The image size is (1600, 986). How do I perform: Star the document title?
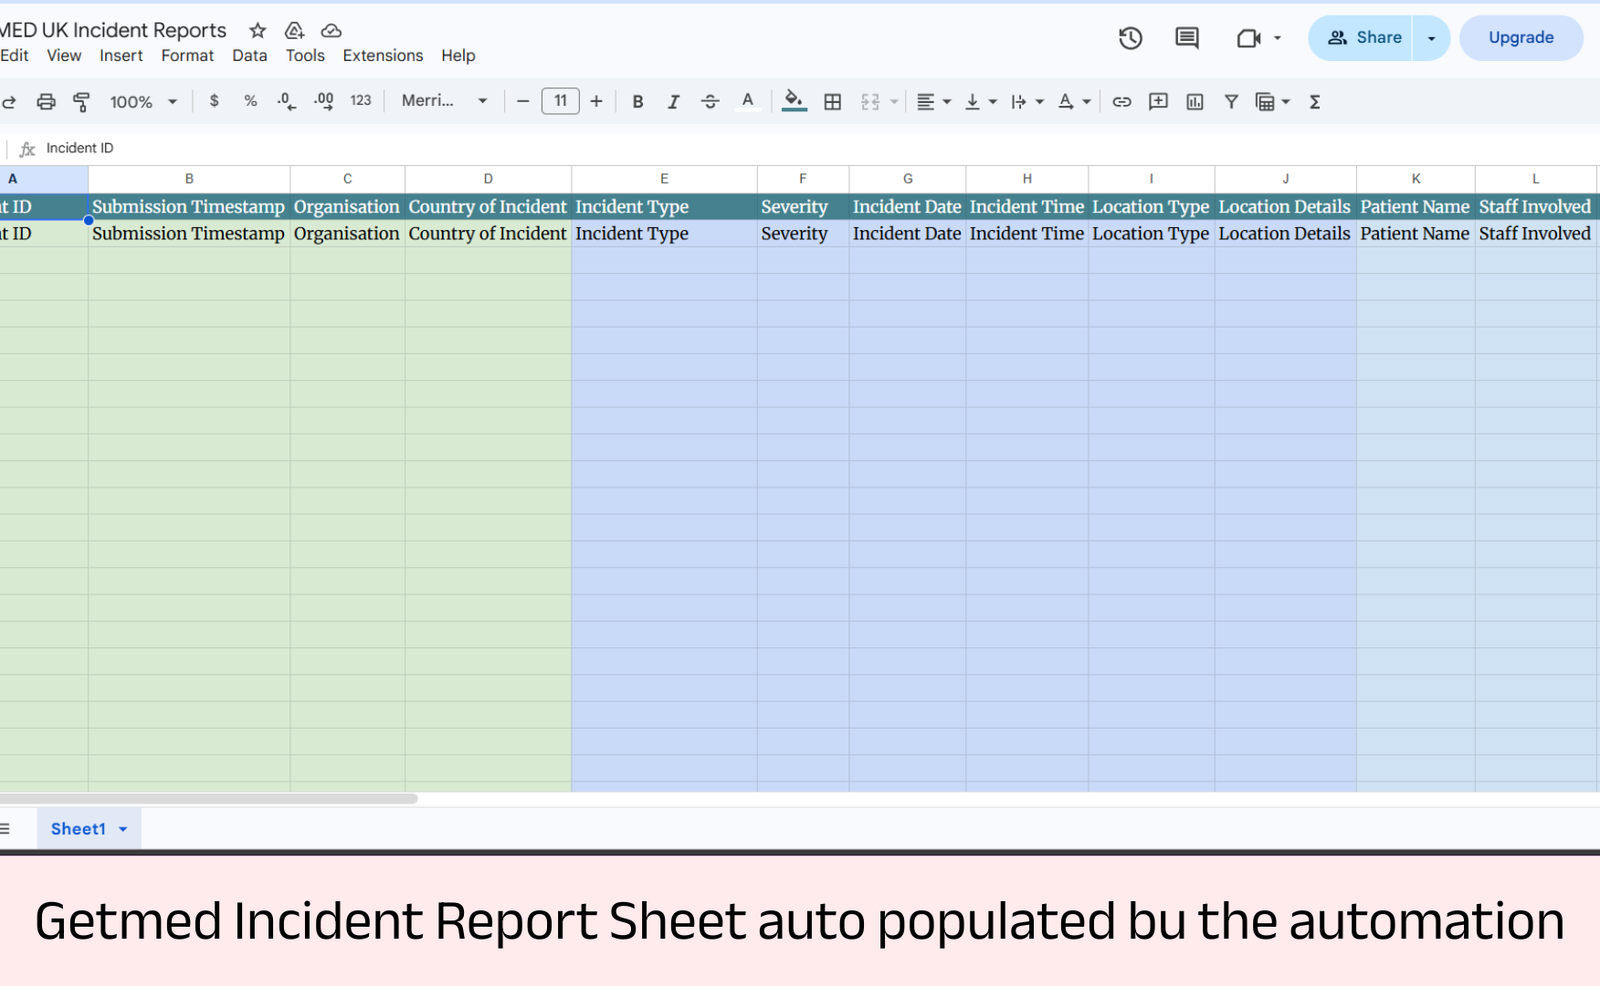pos(258,30)
